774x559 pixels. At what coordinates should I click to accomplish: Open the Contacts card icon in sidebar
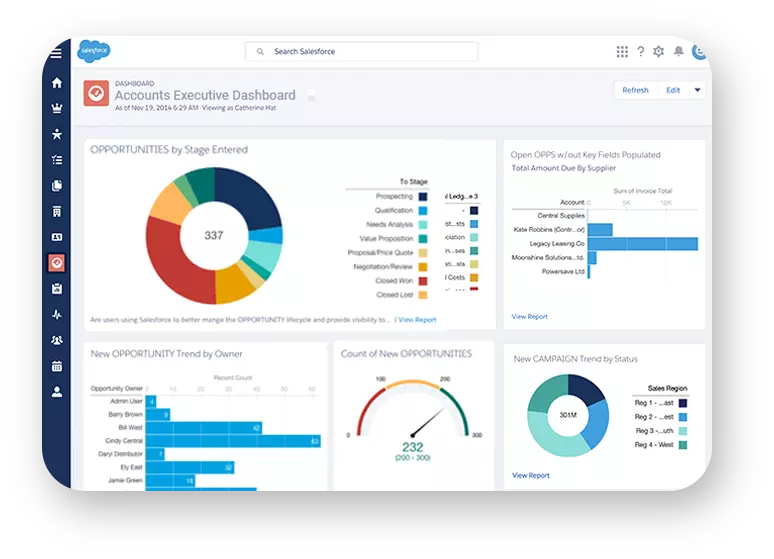[57, 237]
